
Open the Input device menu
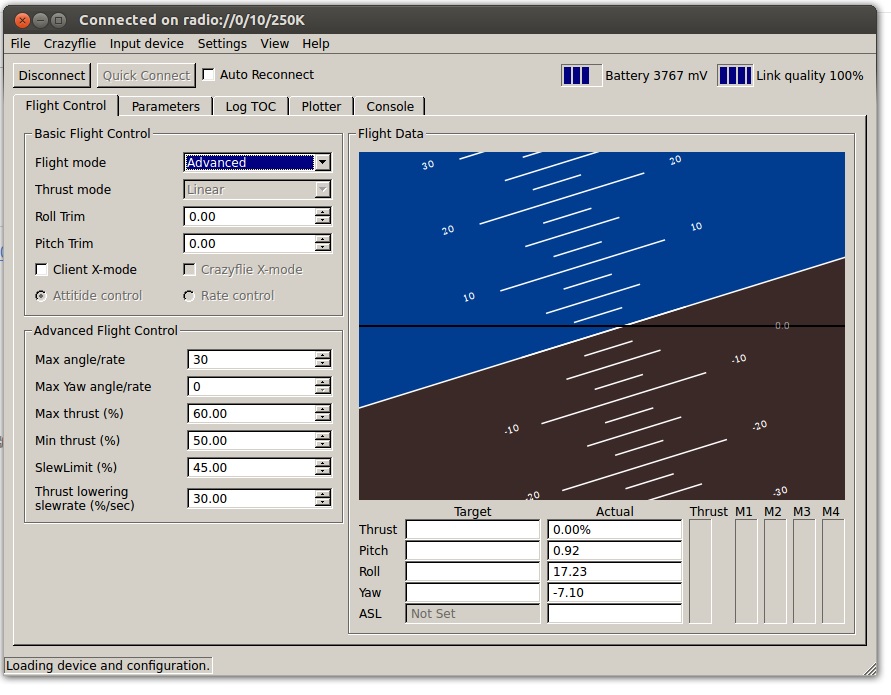click(147, 44)
